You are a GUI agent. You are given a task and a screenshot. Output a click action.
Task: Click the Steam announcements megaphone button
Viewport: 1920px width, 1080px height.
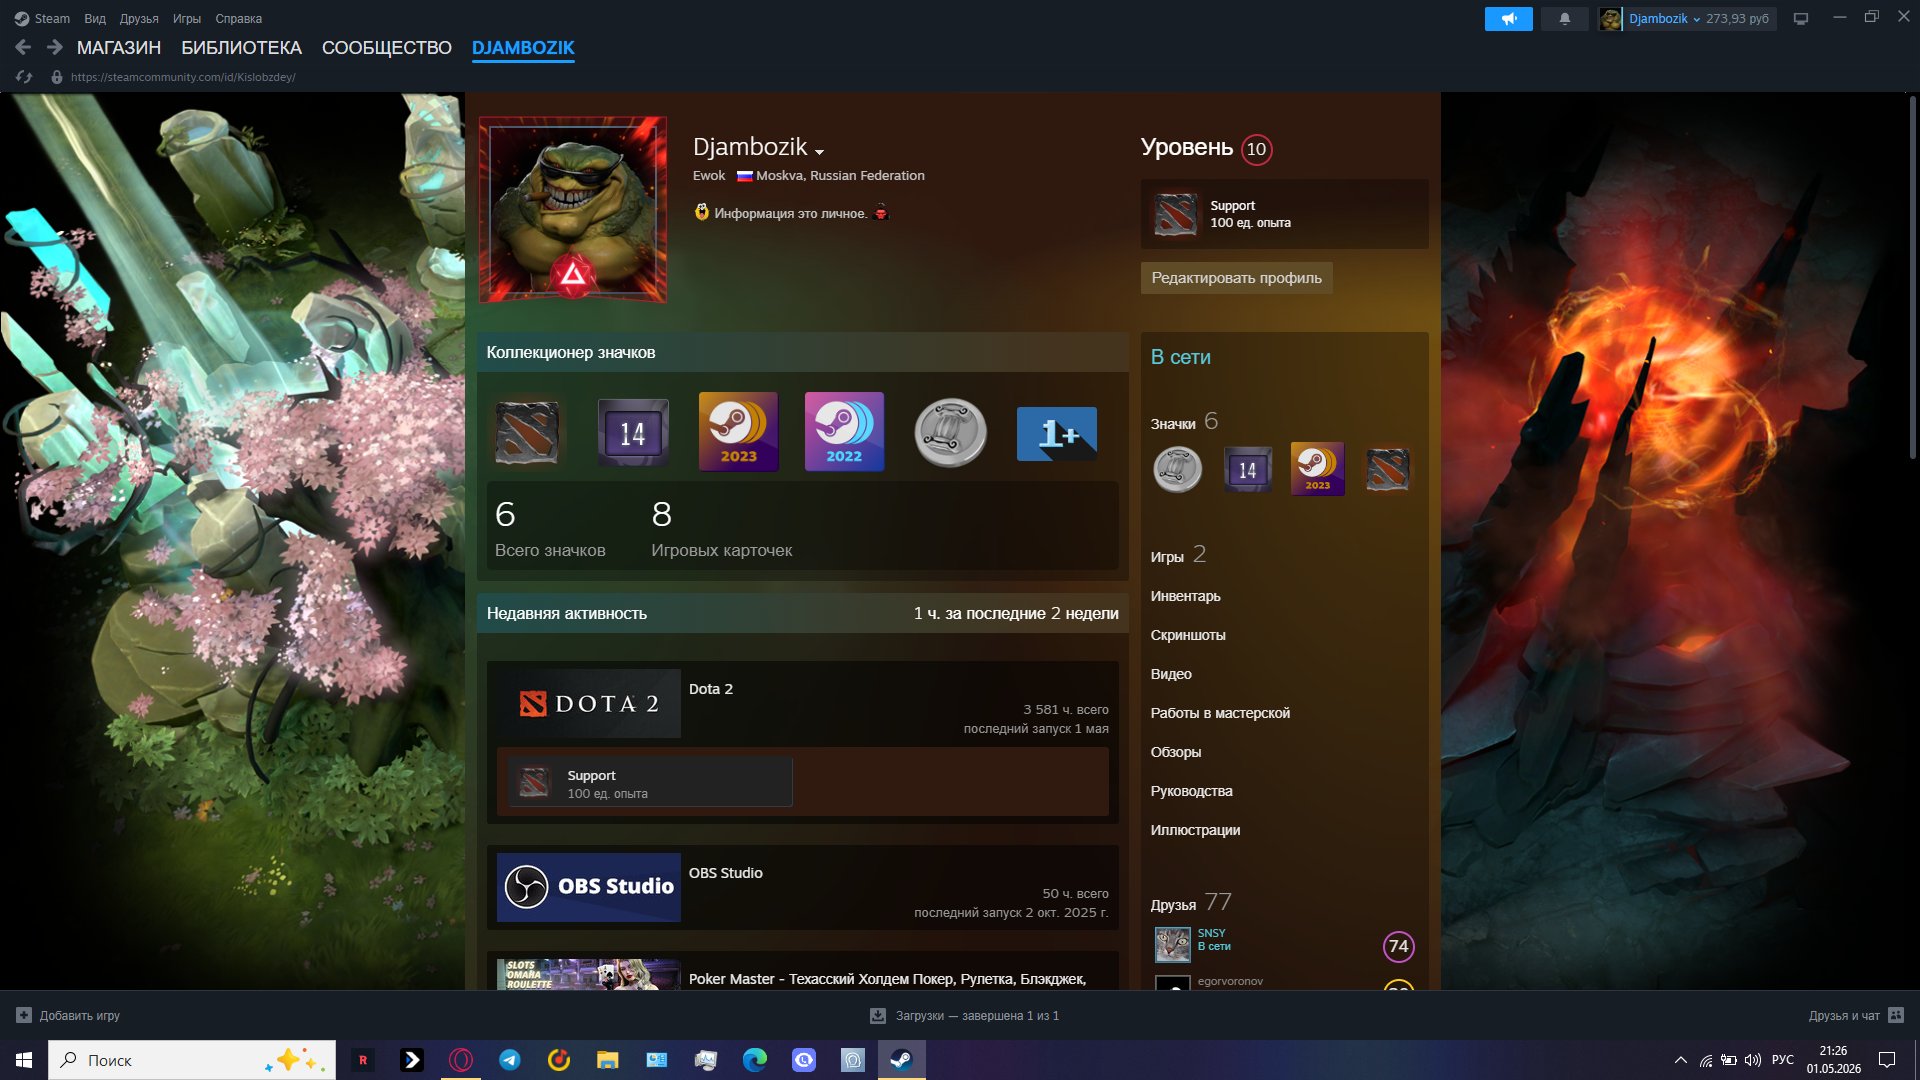click(x=1508, y=19)
